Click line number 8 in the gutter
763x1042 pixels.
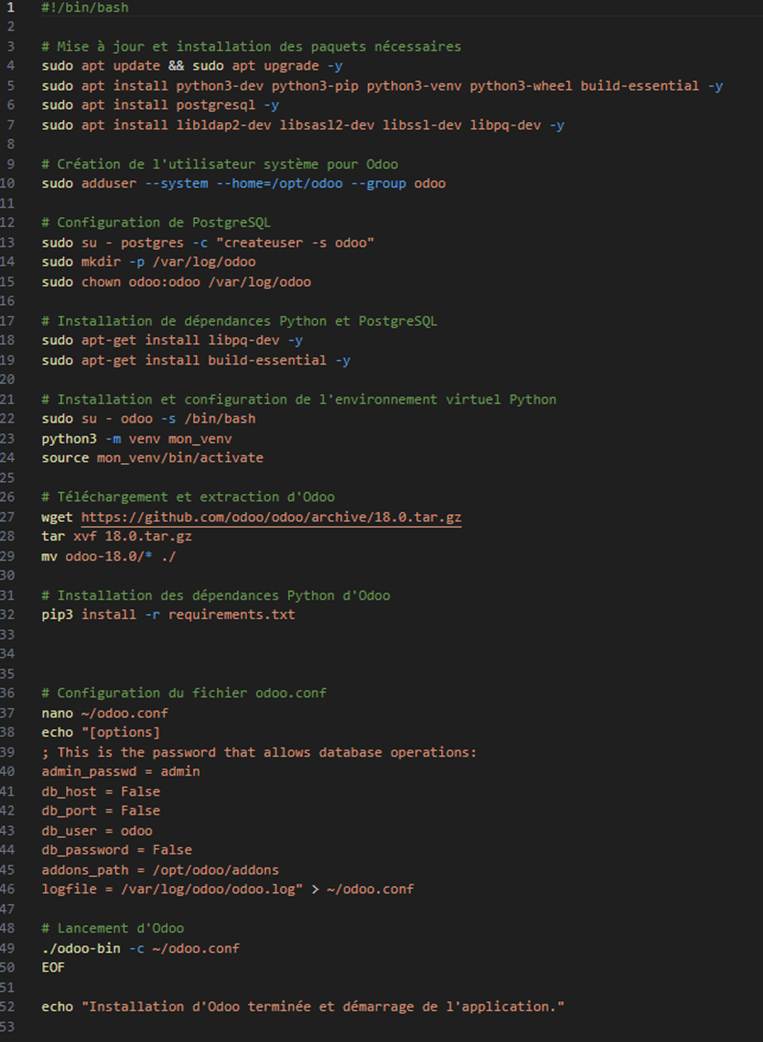(11, 144)
